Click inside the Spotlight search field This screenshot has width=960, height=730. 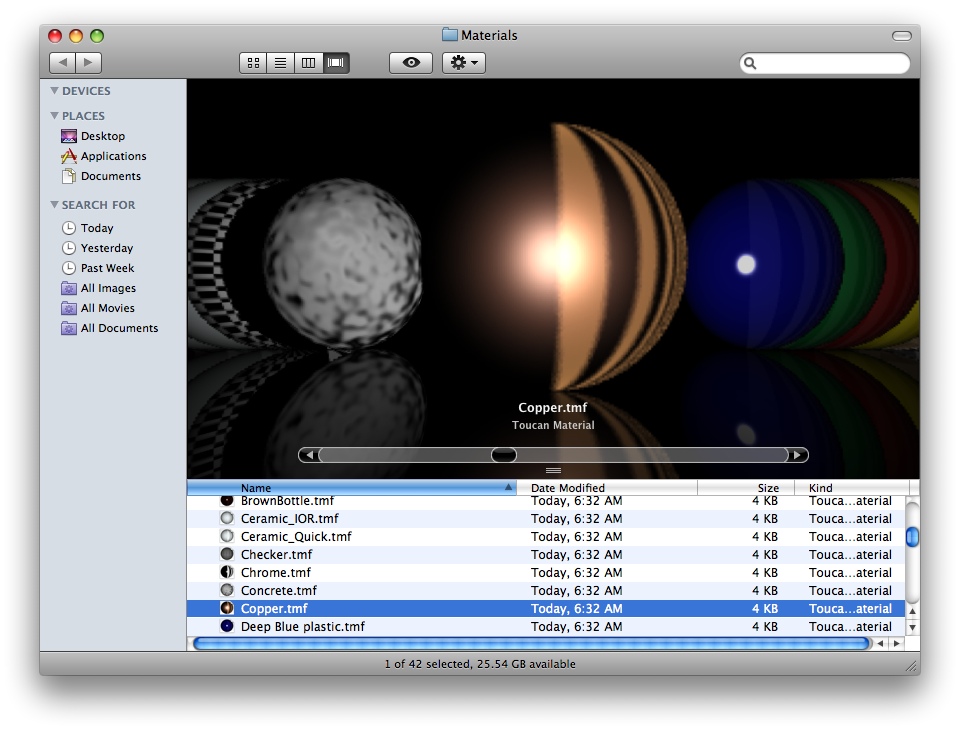point(830,63)
